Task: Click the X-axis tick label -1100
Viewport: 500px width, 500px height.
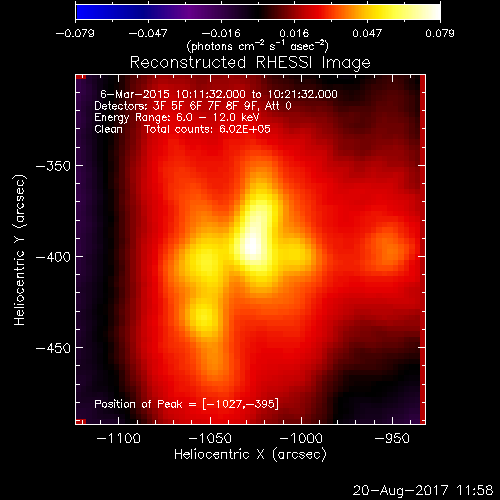Action: tap(119, 438)
